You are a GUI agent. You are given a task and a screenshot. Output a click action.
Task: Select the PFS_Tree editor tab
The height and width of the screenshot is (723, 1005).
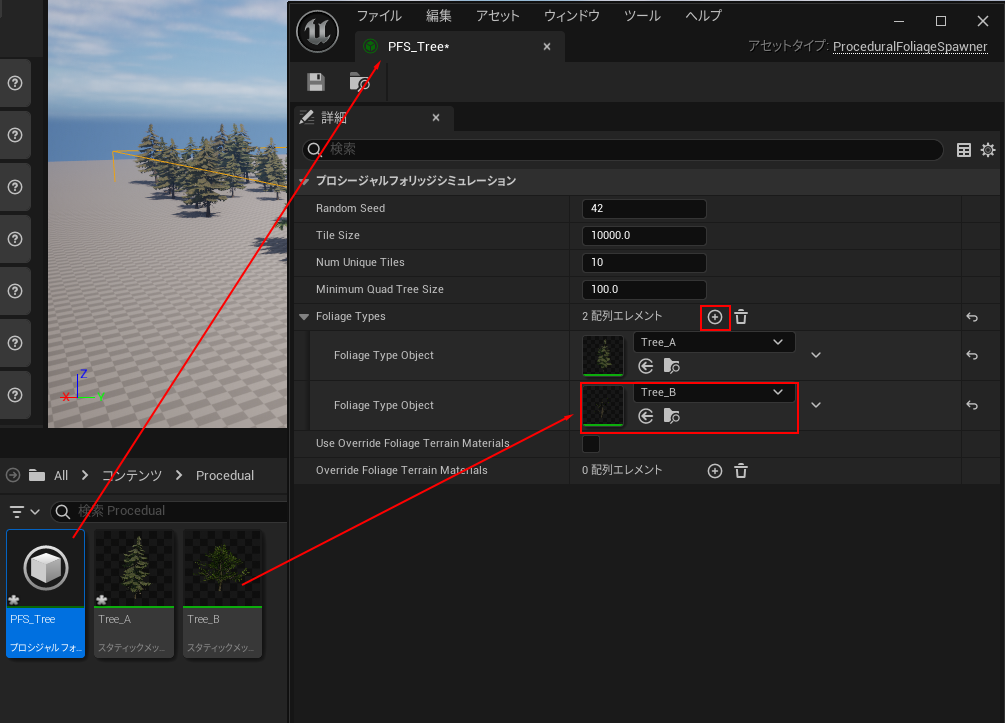click(420, 47)
